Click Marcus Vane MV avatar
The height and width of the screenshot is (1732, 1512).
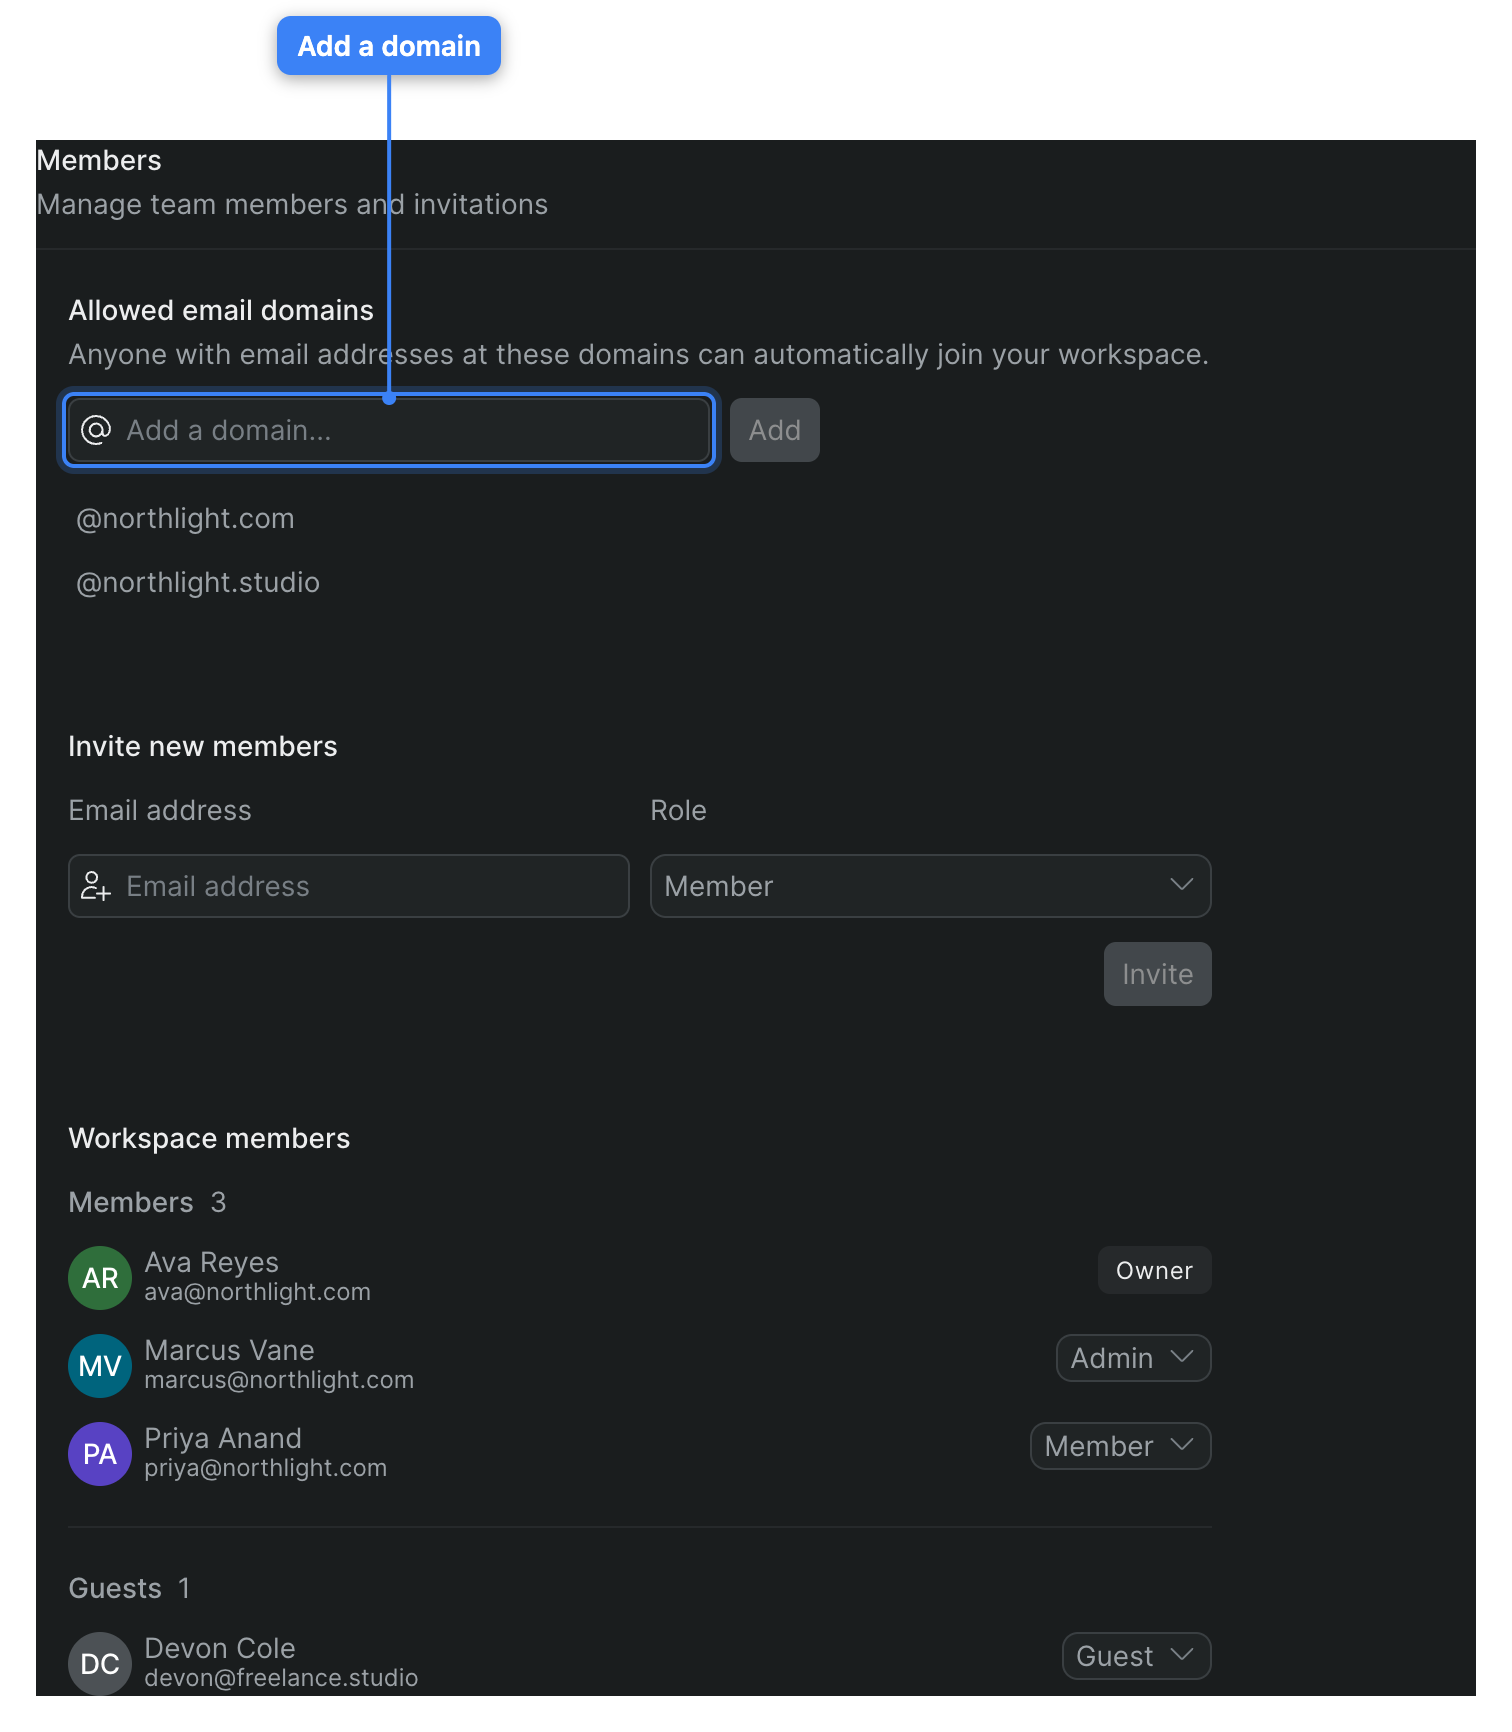(100, 1366)
